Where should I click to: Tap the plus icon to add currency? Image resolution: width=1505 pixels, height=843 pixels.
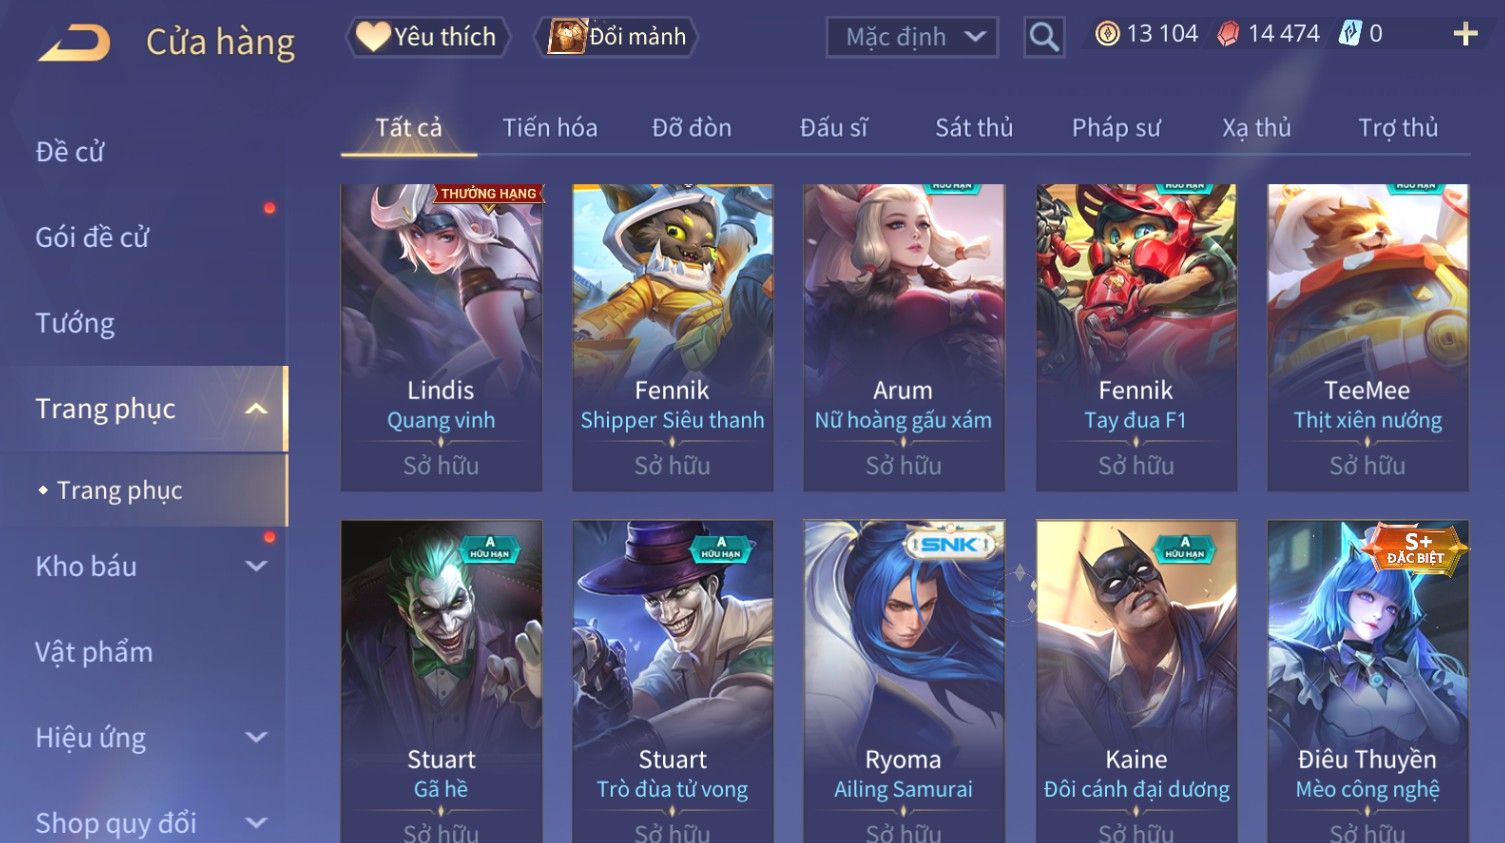pyautogui.click(x=1465, y=34)
